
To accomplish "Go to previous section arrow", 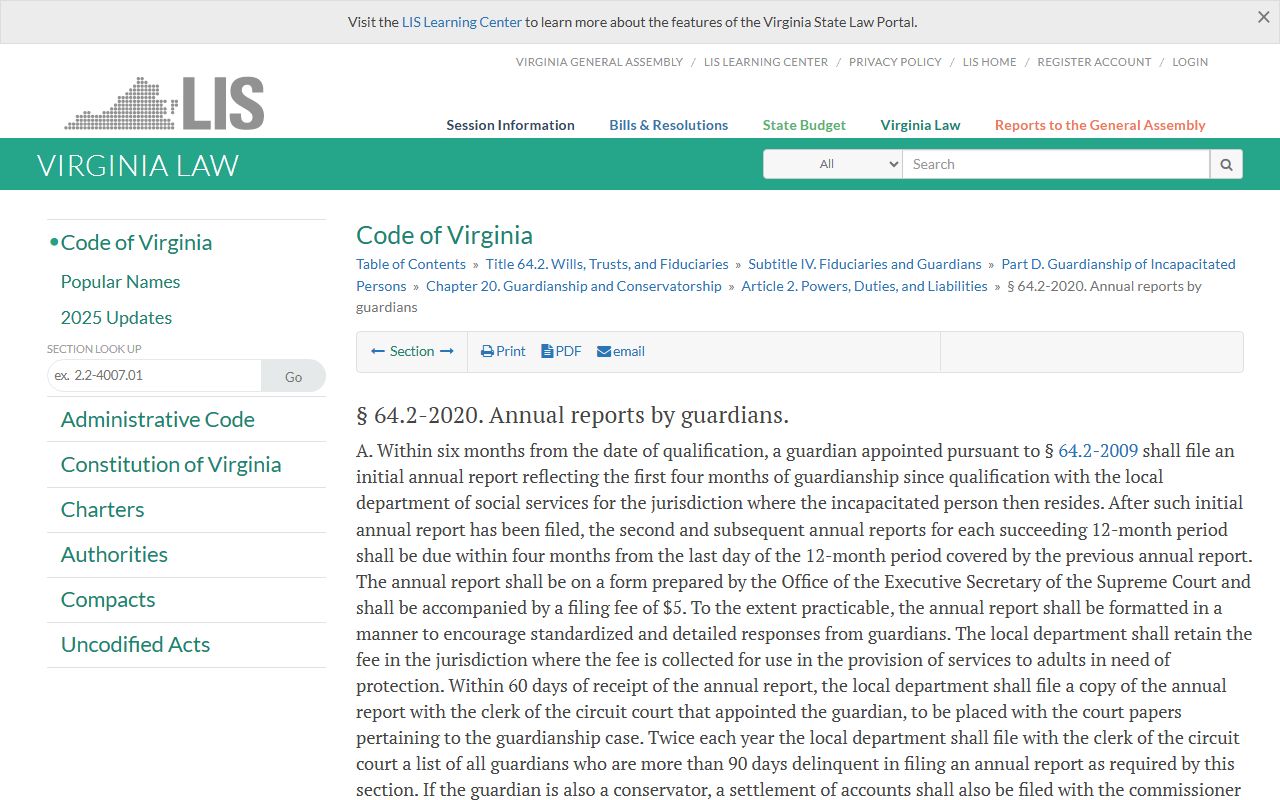I will pos(378,351).
